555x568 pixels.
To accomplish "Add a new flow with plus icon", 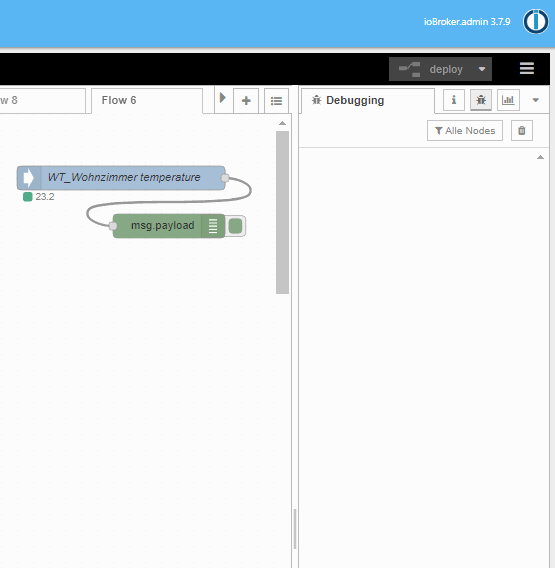I will point(246,101).
